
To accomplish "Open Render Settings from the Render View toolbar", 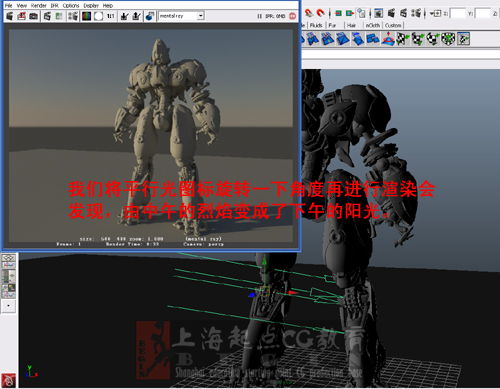I will click(x=73, y=16).
